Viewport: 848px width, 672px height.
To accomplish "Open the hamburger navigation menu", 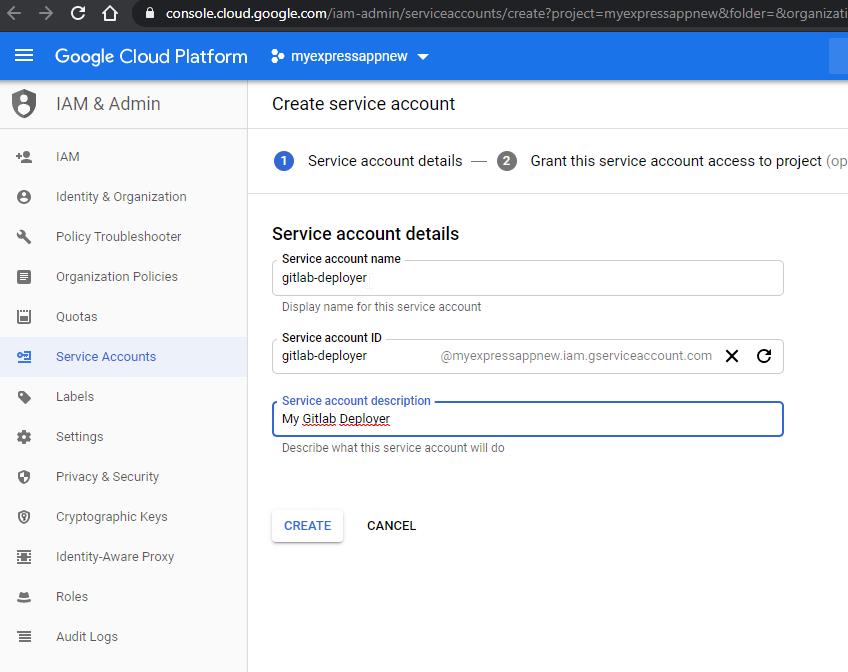I will (24, 56).
